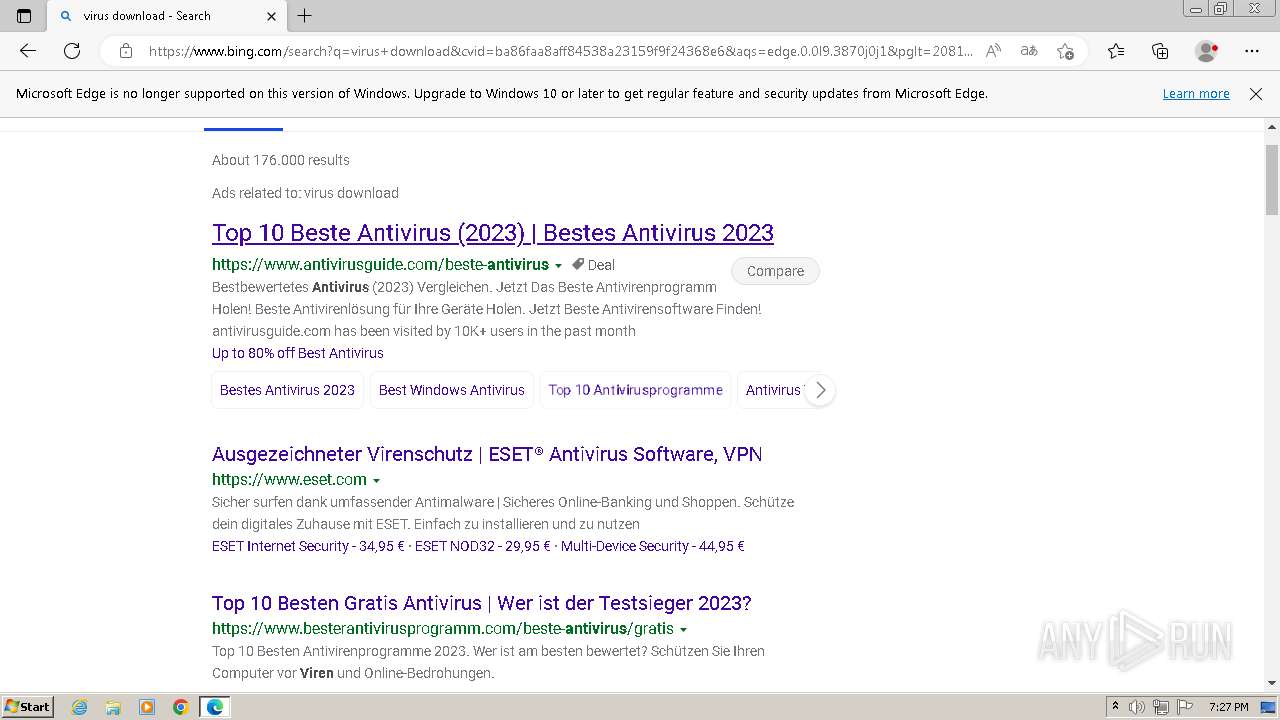View site information lock icon
The image size is (1280, 720).
(x=126, y=51)
